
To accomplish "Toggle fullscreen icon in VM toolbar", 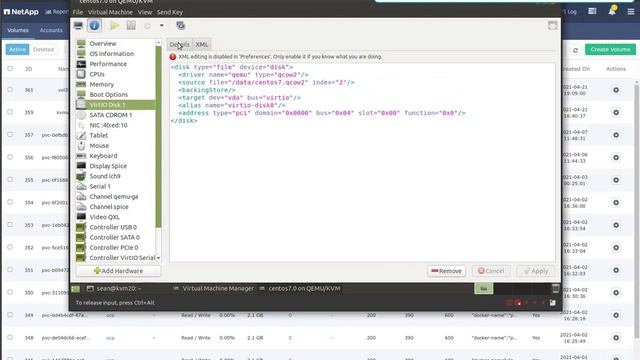I will click(x=552, y=26).
